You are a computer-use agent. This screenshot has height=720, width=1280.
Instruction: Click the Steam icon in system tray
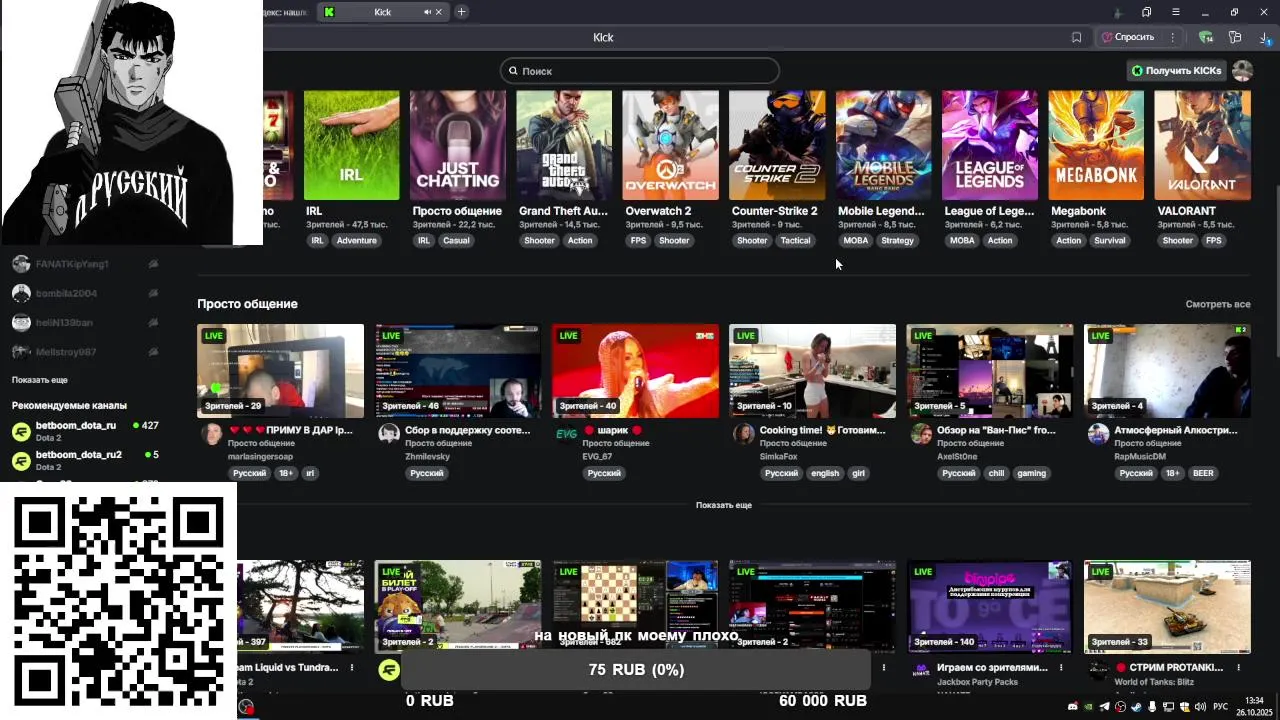coord(1136,707)
